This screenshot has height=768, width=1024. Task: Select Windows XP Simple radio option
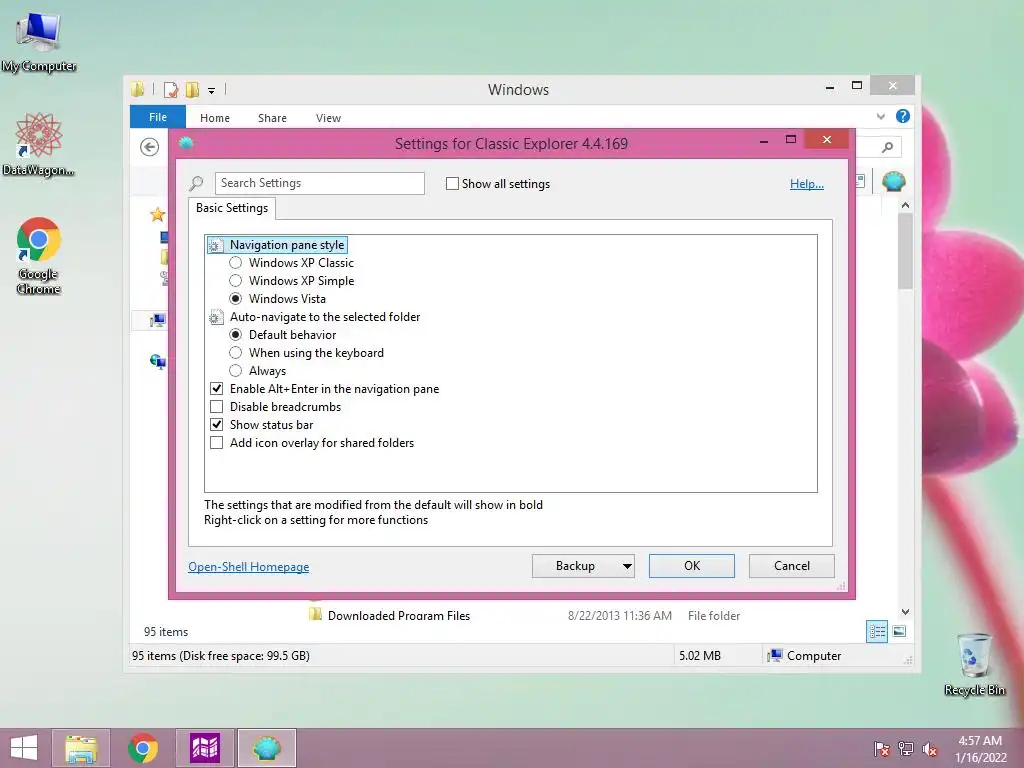click(236, 281)
